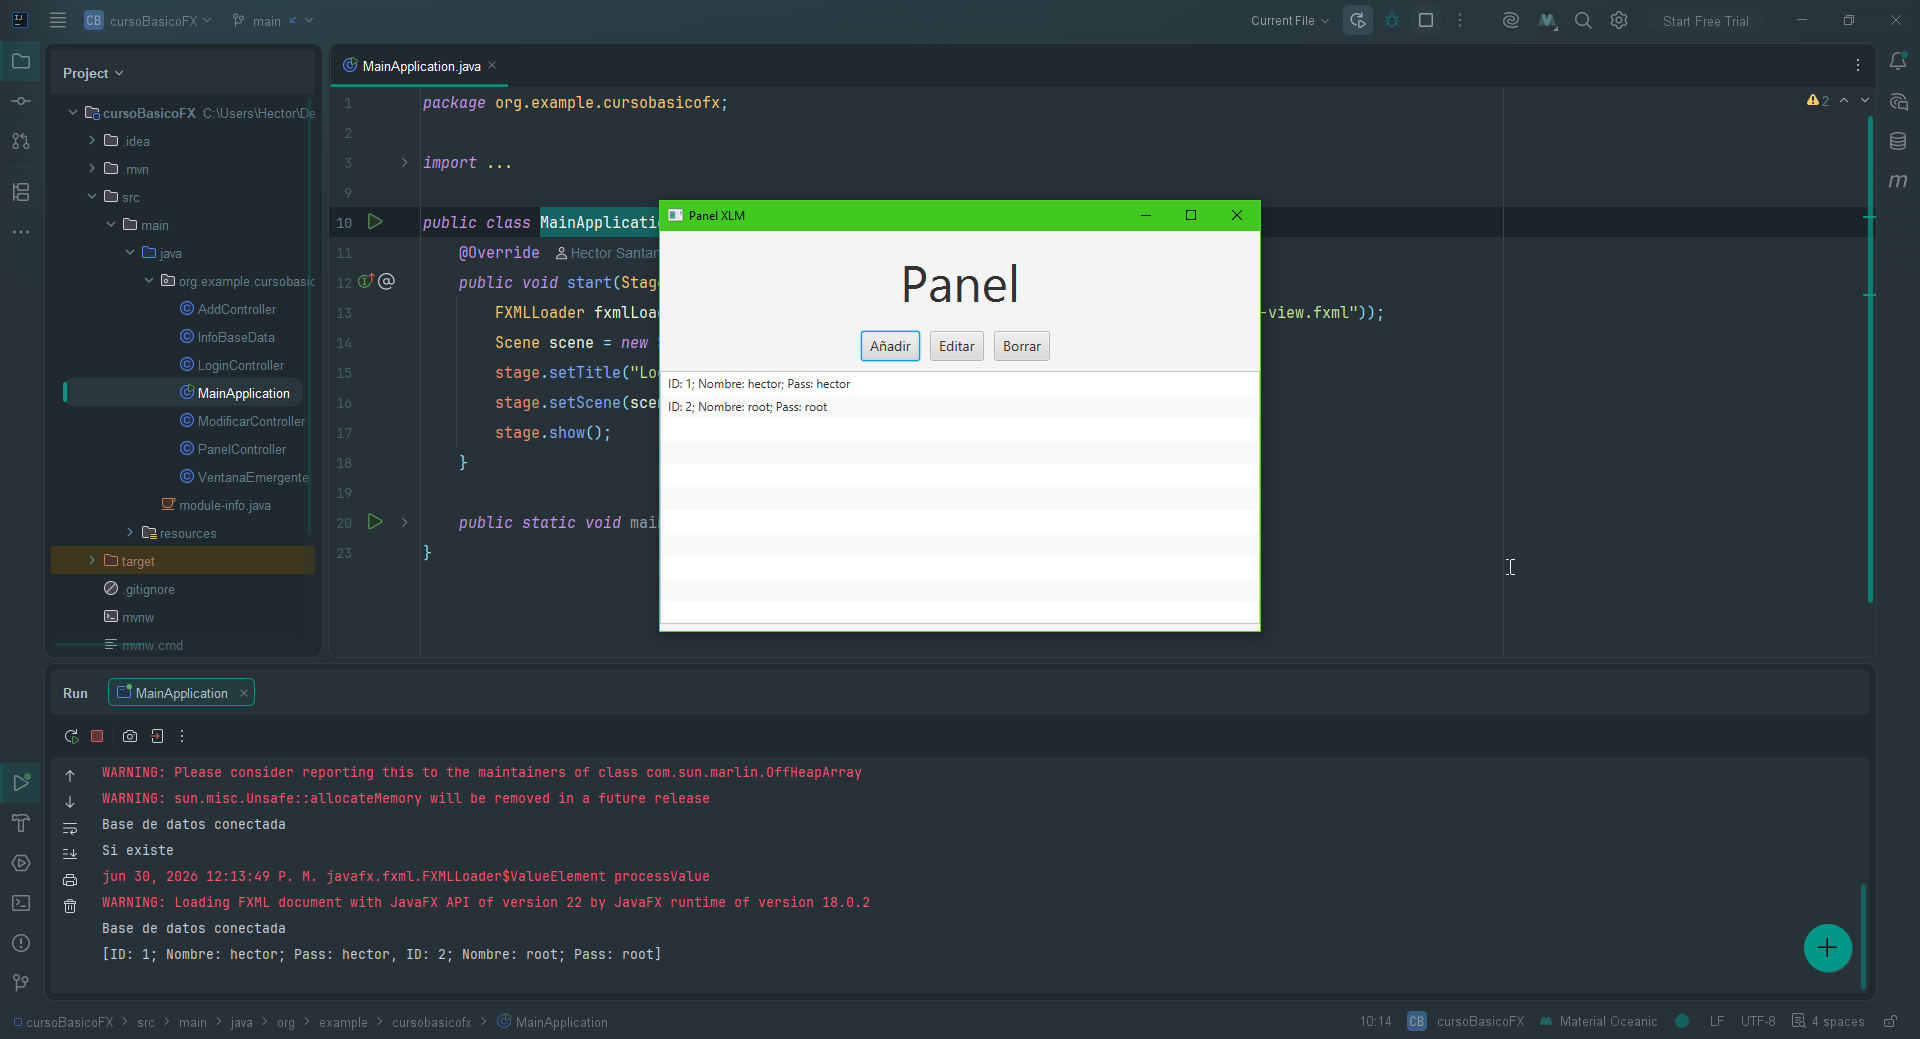Close the MainApplication.java editor tab

click(x=492, y=66)
